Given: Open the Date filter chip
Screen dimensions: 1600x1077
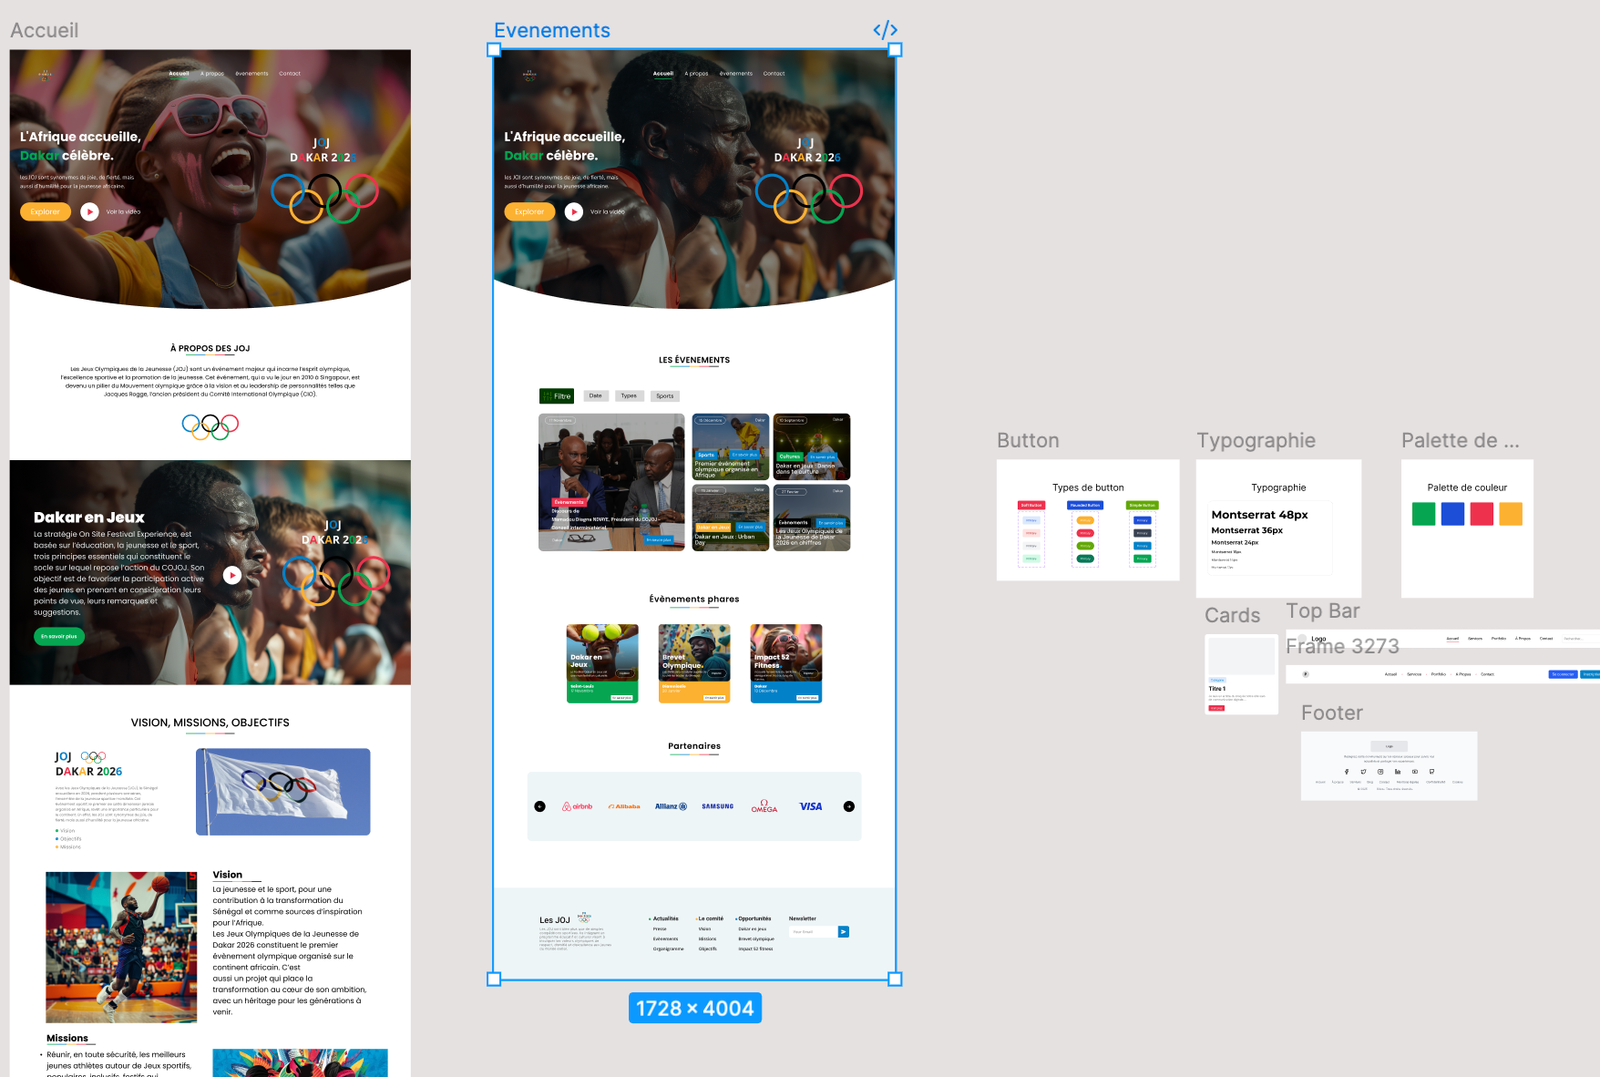Looking at the screenshot, I should pyautogui.click(x=596, y=396).
